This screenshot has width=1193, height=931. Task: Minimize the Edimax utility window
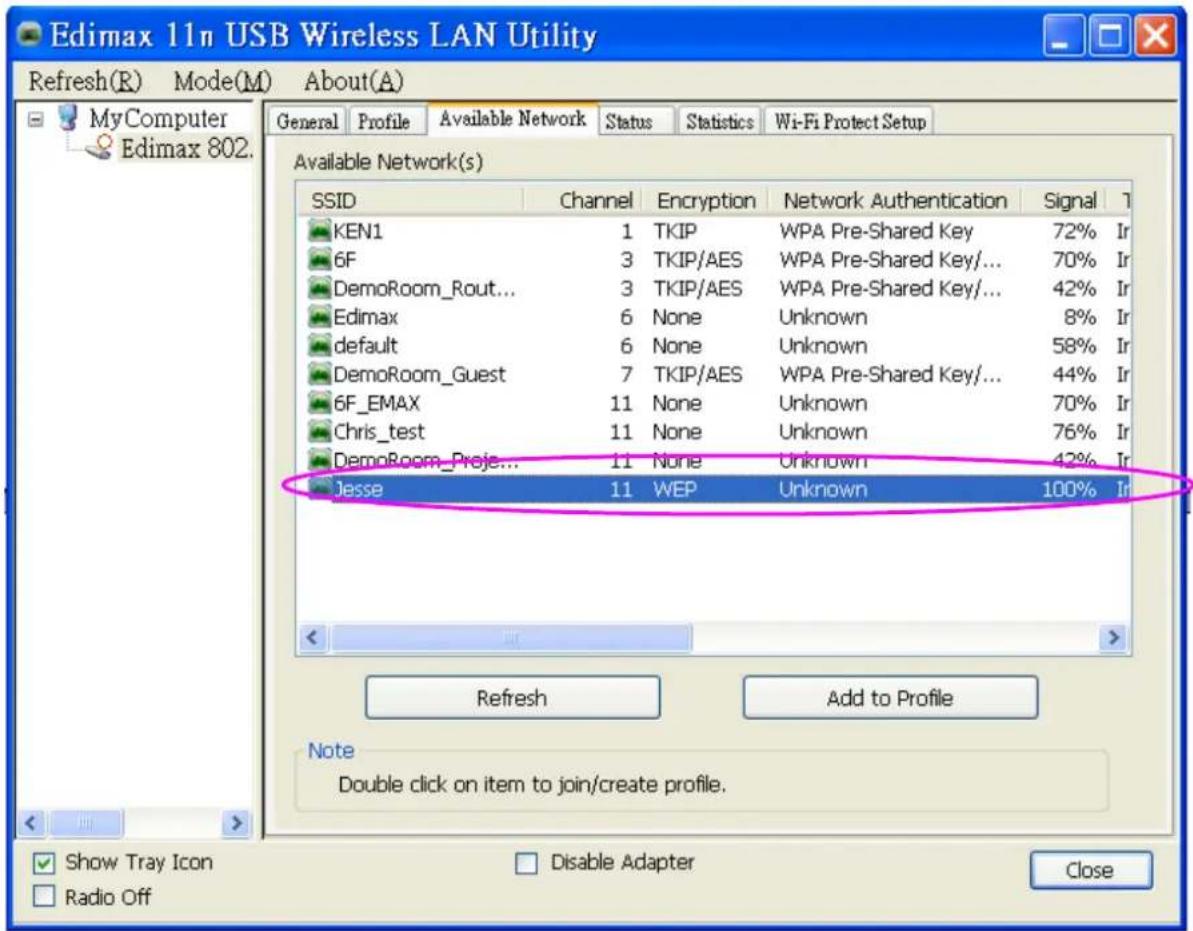(1063, 36)
